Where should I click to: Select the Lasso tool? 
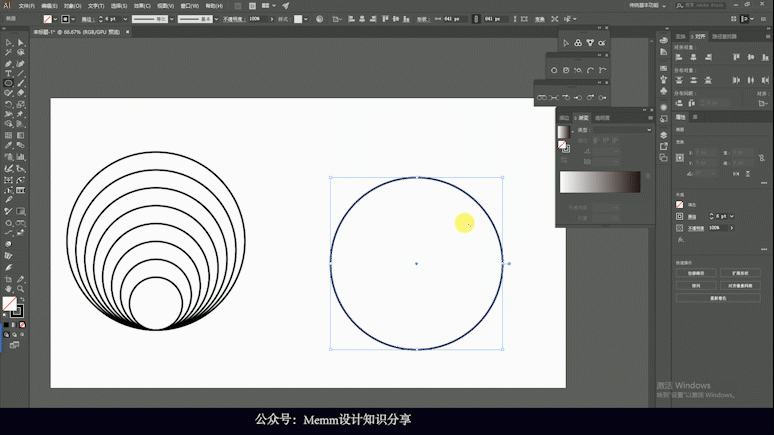pos(21,52)
